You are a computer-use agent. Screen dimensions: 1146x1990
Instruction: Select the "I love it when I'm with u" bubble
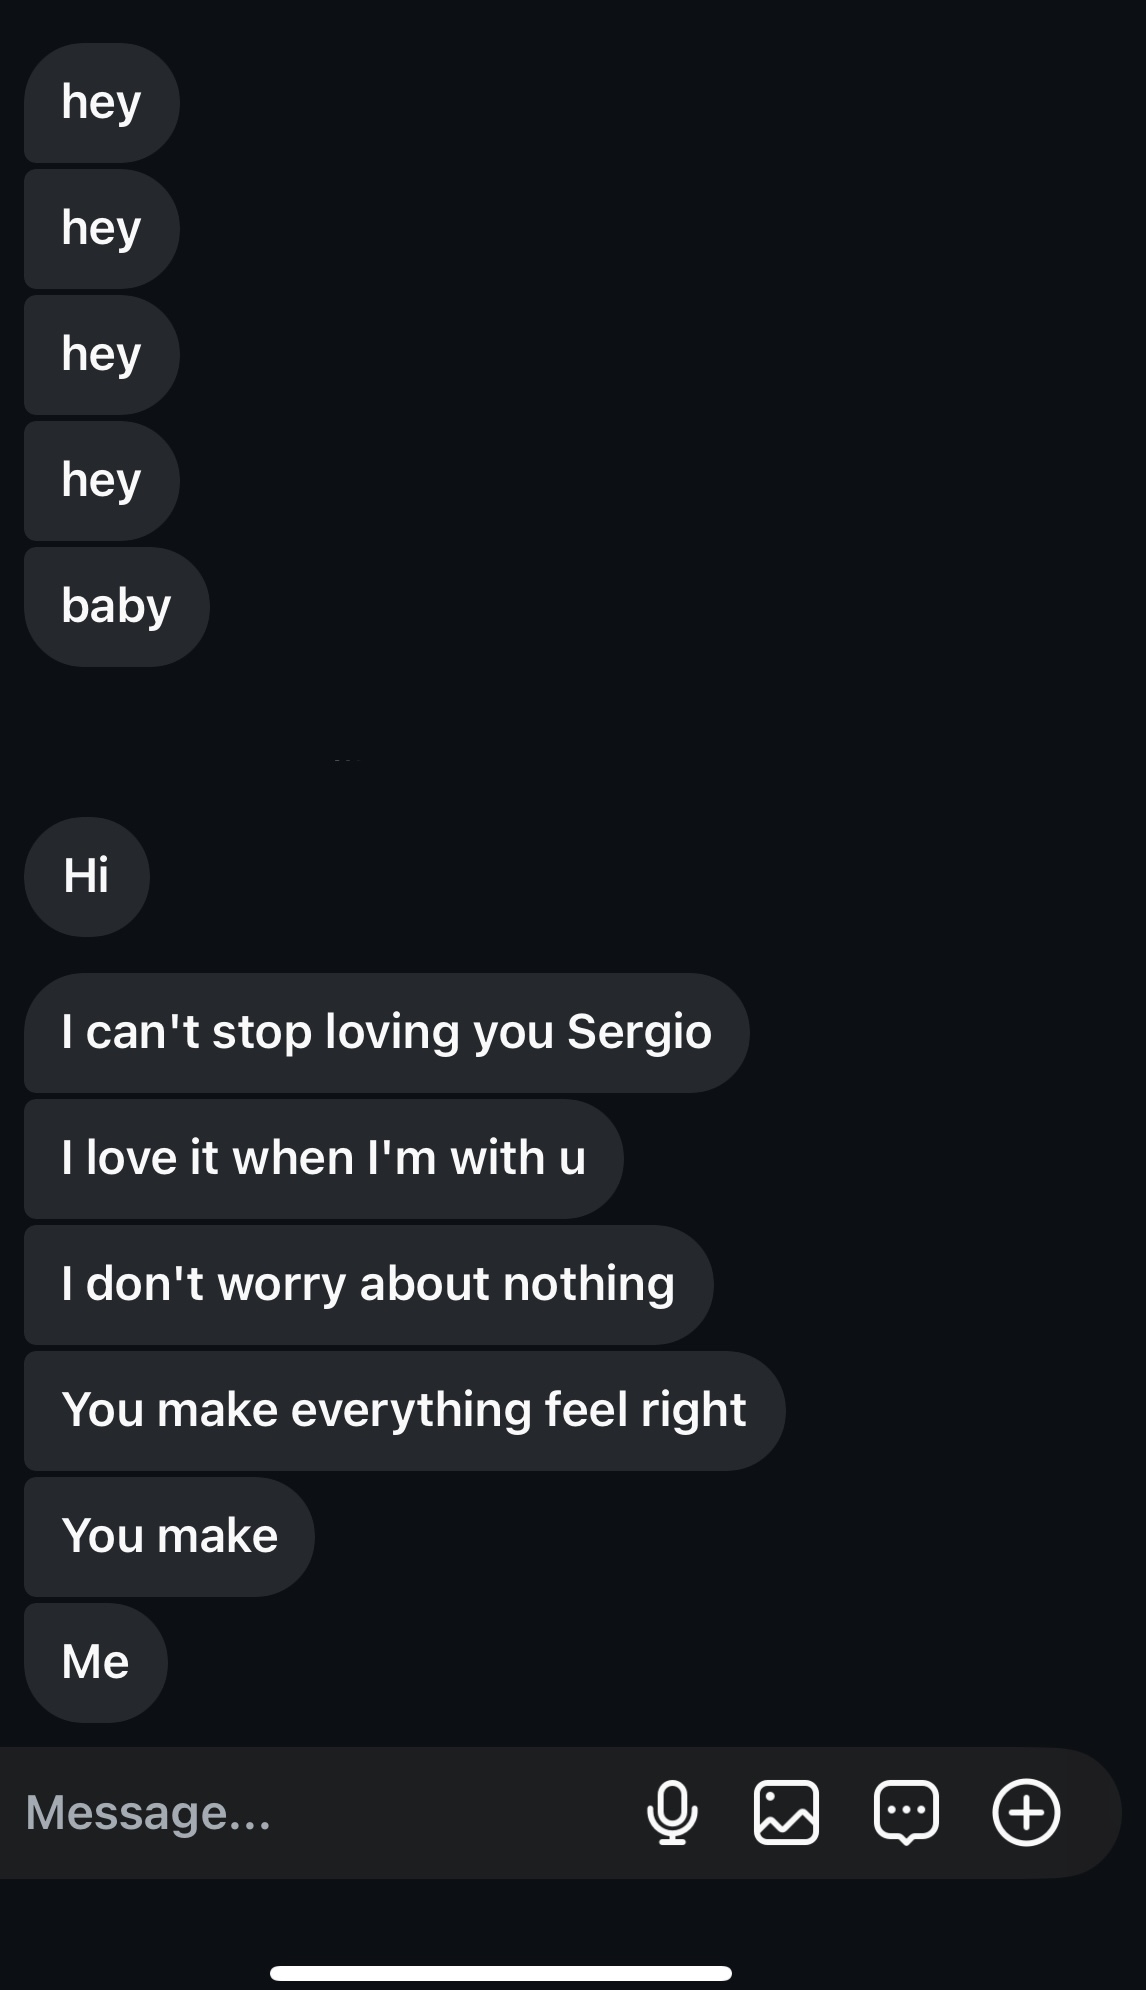pos(323,1158)
